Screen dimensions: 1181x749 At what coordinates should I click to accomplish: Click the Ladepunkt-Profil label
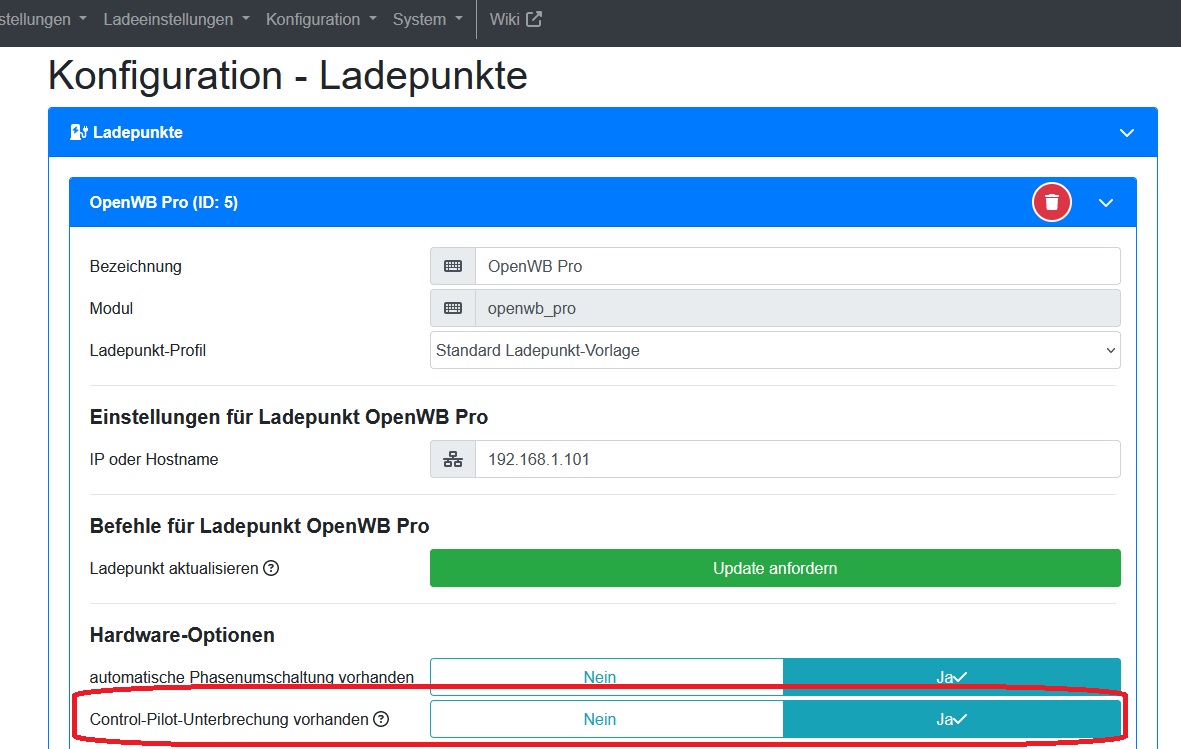[x=148, y=350]
